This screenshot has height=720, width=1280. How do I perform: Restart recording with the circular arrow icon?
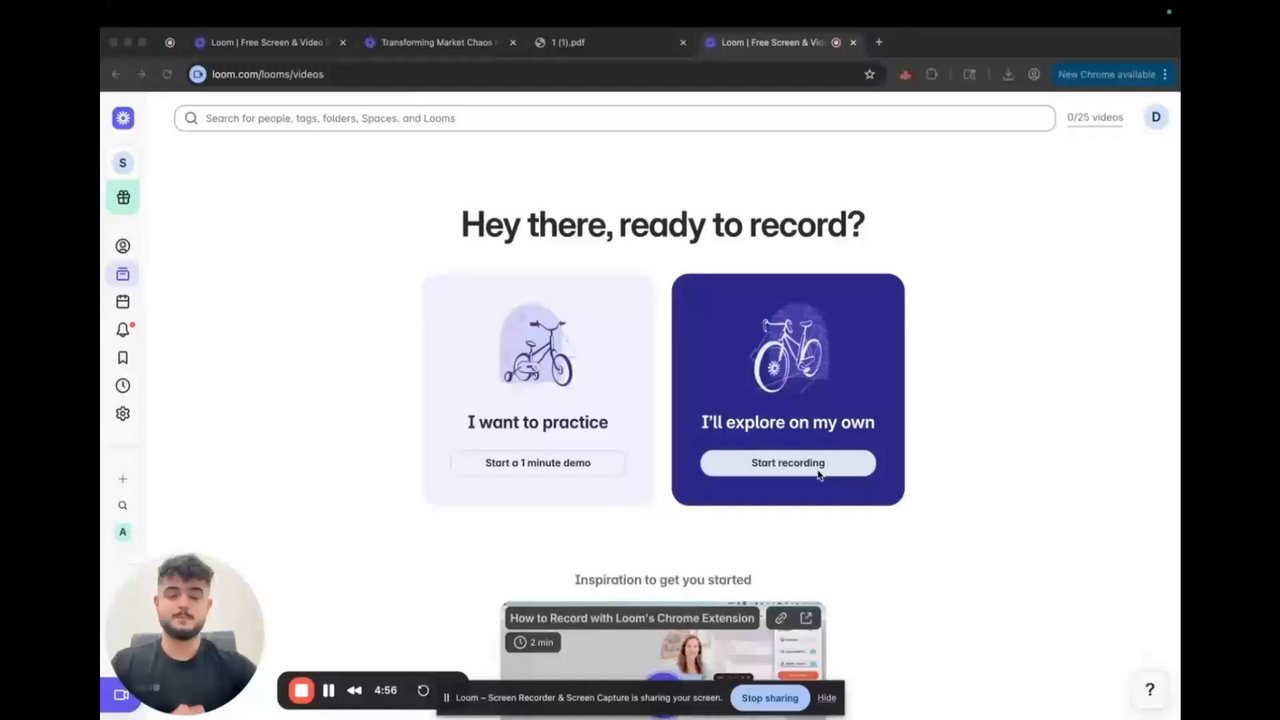(423, 690)
